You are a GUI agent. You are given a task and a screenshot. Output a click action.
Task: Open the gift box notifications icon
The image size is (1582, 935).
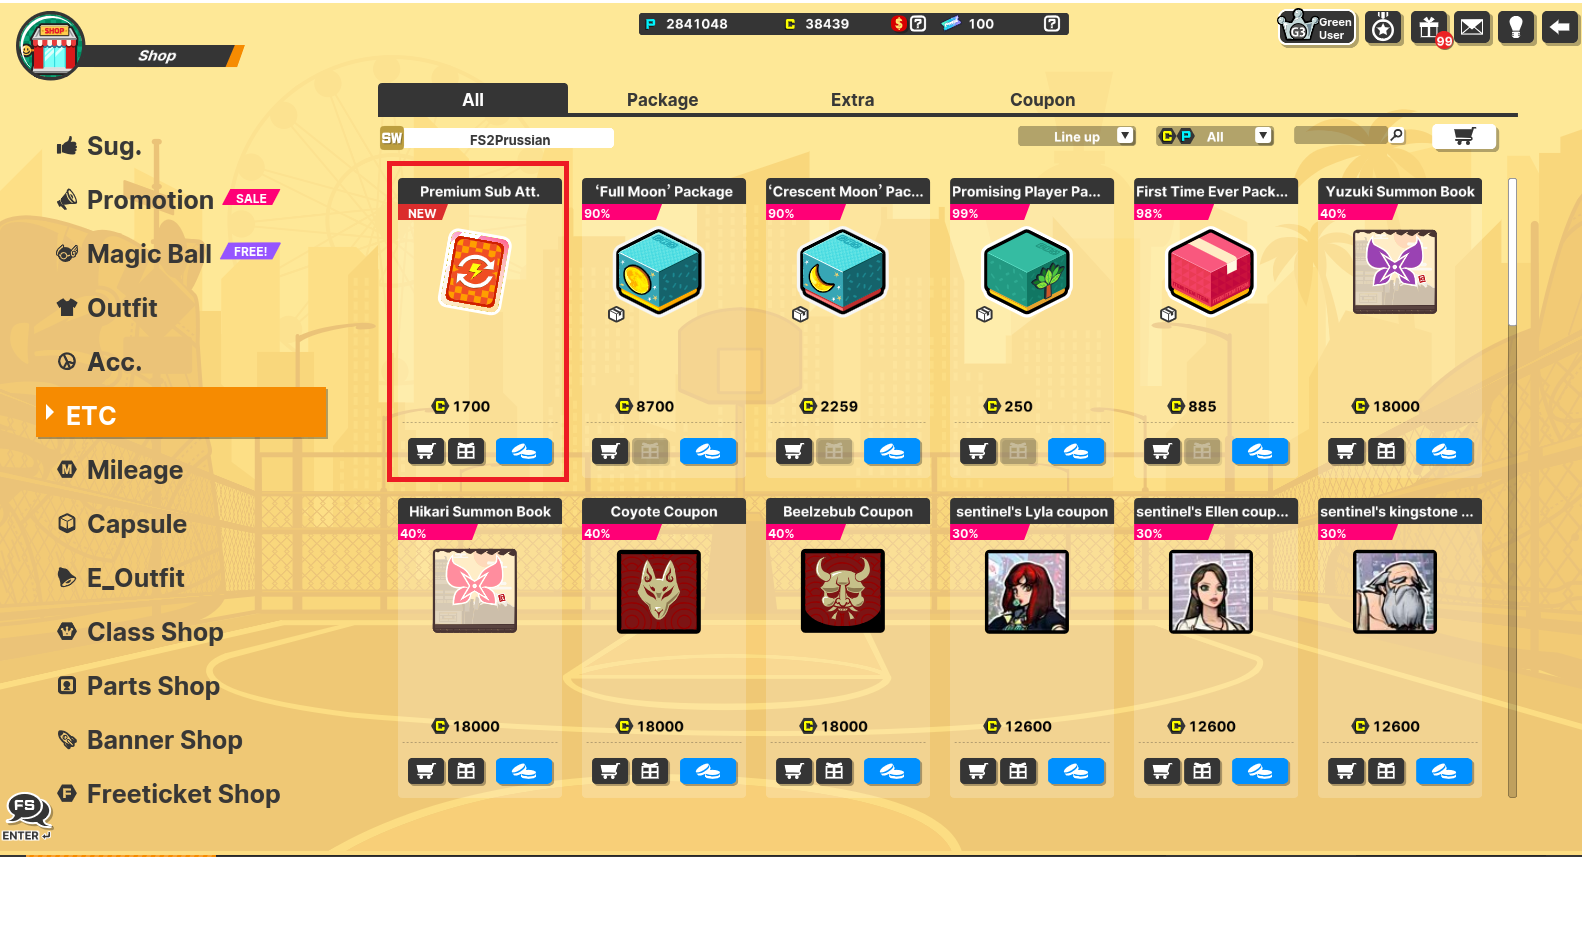click(1429, 27)
